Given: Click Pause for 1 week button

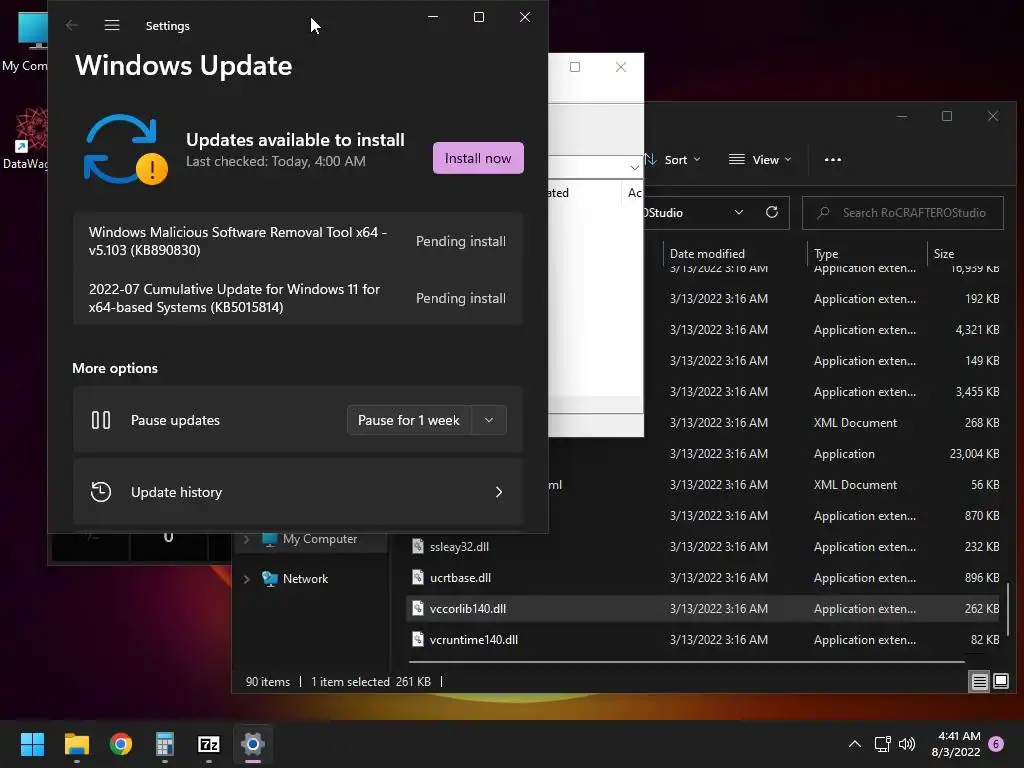Looking at the screenshot, I should point(409,420).
